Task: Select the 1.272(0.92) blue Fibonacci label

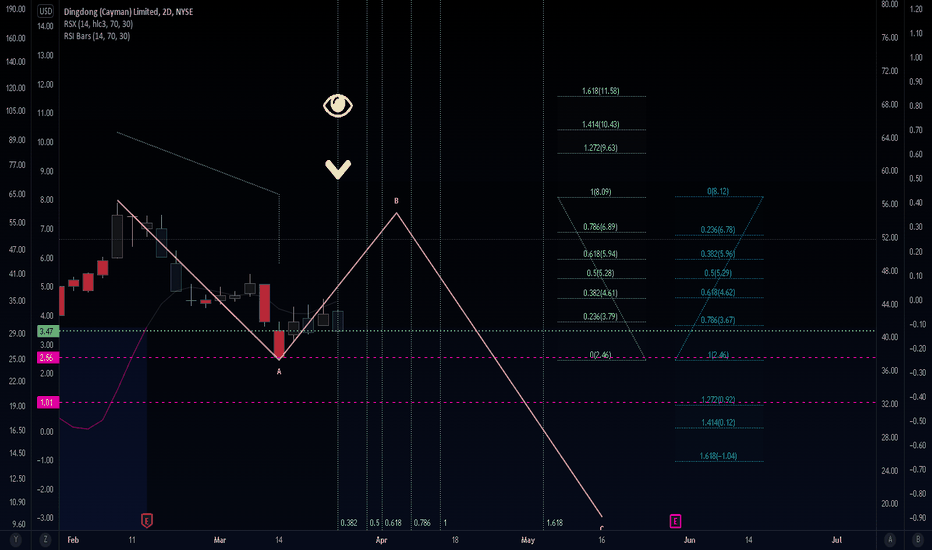Action: point(718,400)
